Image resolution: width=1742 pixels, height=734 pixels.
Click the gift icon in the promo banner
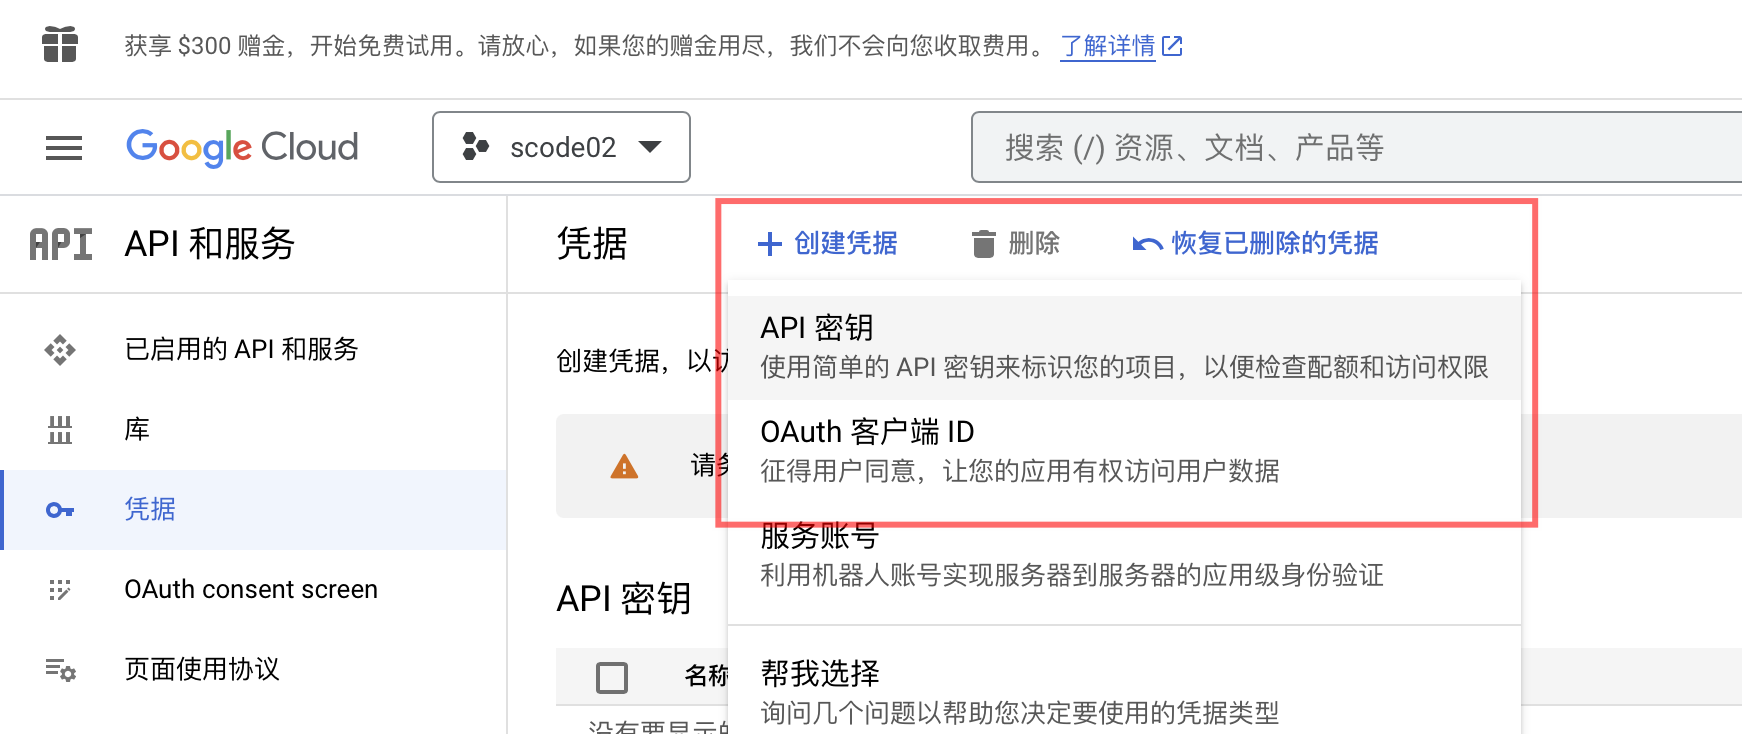click(x=60, y=45)
